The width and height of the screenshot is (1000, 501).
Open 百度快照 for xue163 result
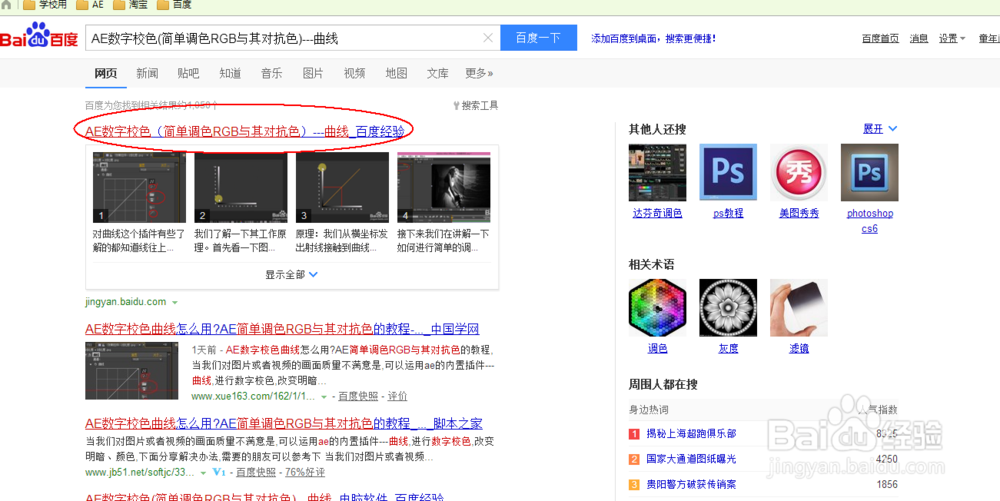coord(357,396)
